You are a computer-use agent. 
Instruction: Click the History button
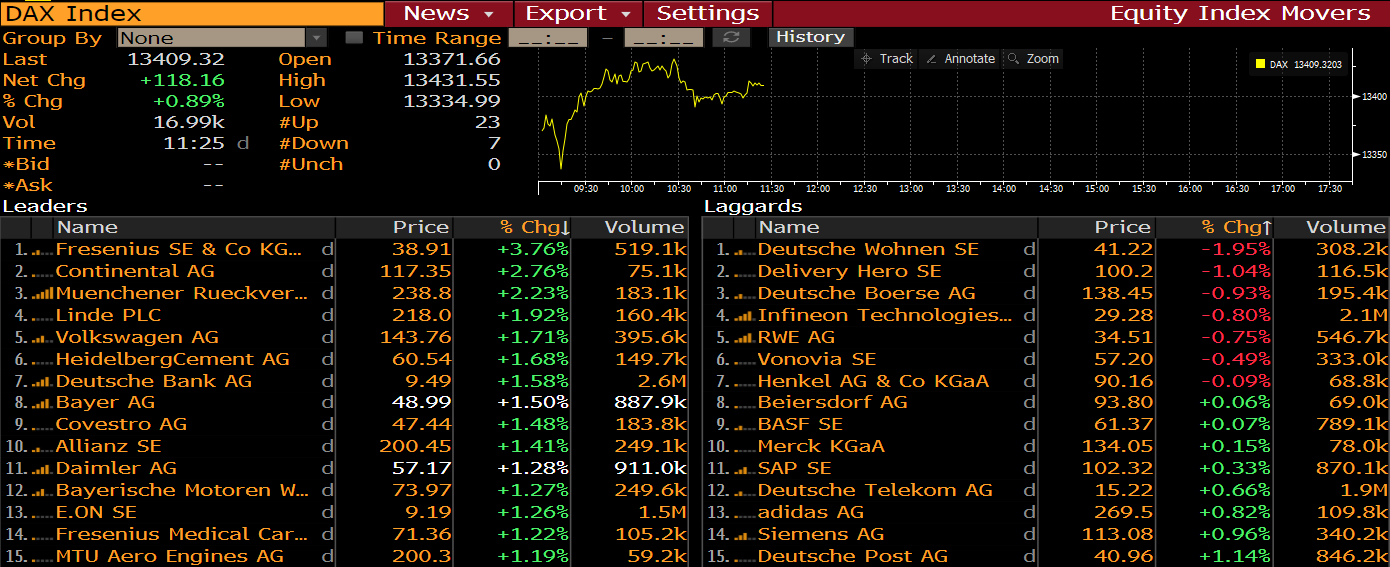pos(811,37)
